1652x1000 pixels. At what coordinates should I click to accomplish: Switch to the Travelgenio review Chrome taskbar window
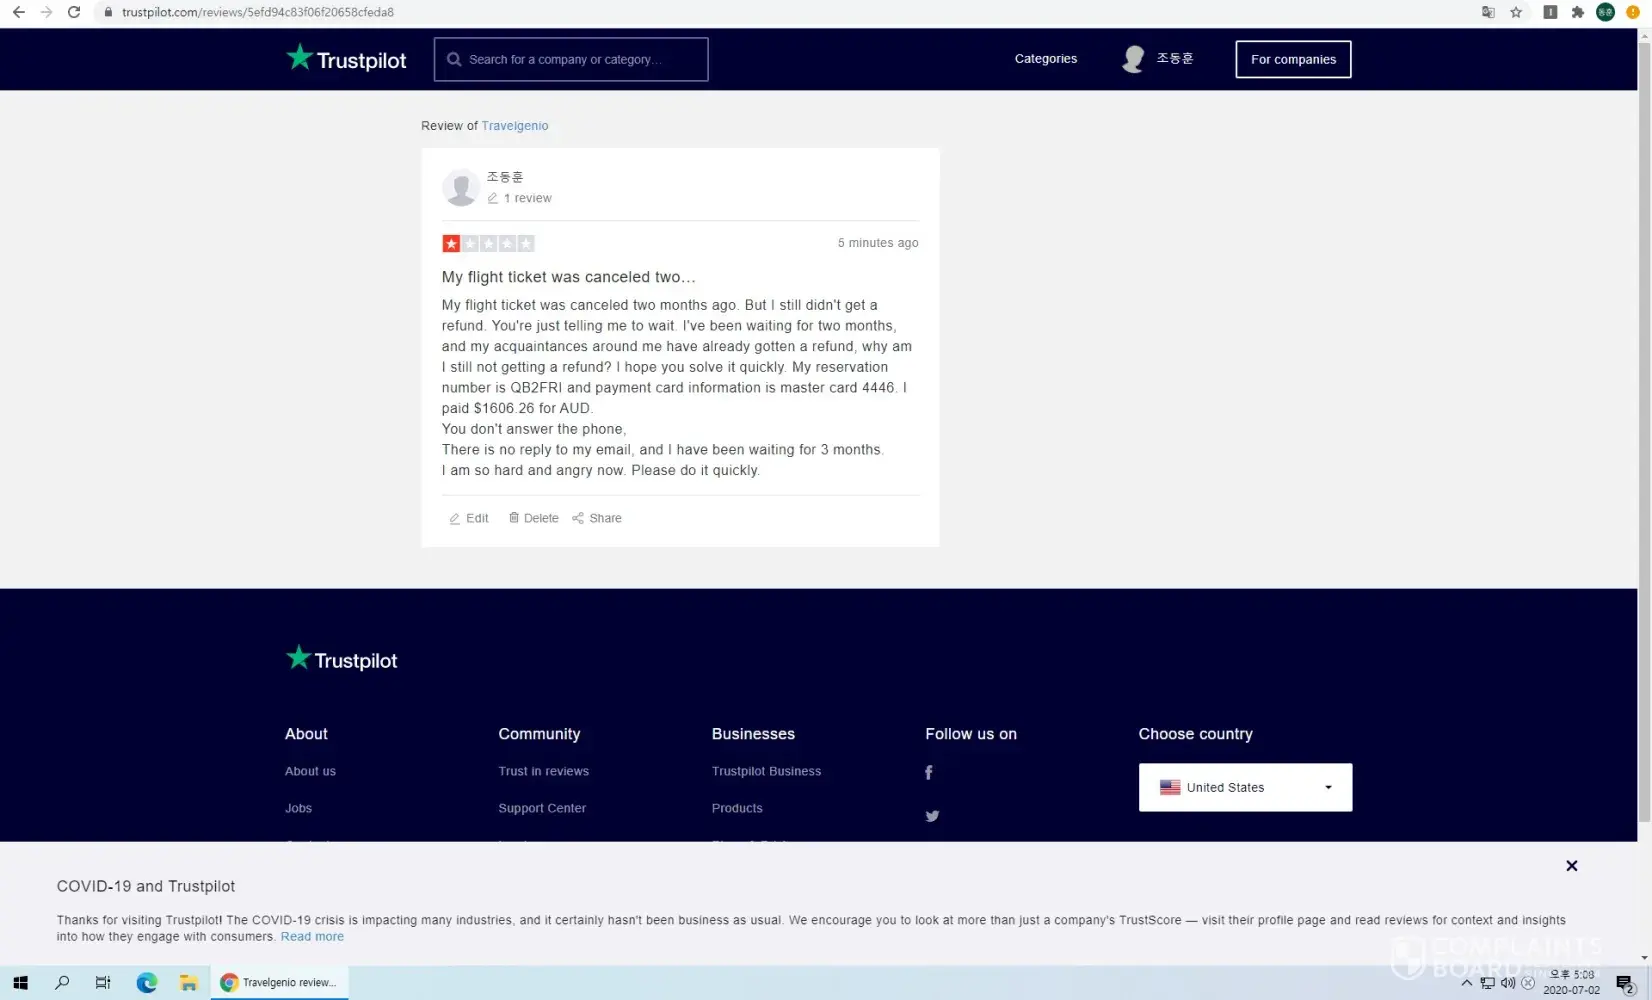tap(280, 983)
